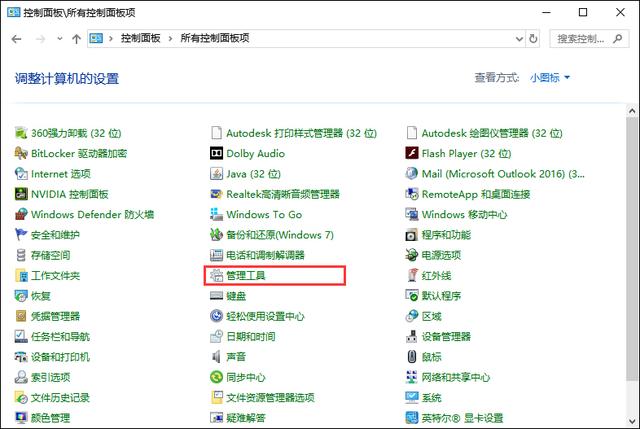Click the 工作文件夹 icon
Image resolution: width=640 pixels, height=429 pixels.
(x=21, y=276)
